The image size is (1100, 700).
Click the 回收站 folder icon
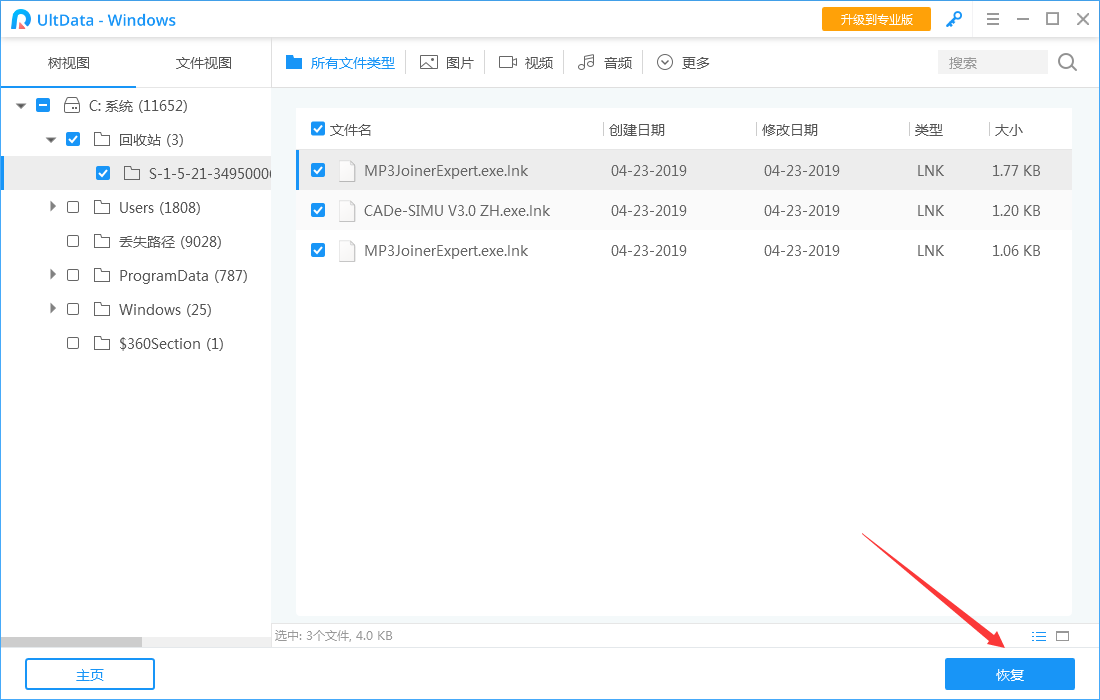click(102, 139)
